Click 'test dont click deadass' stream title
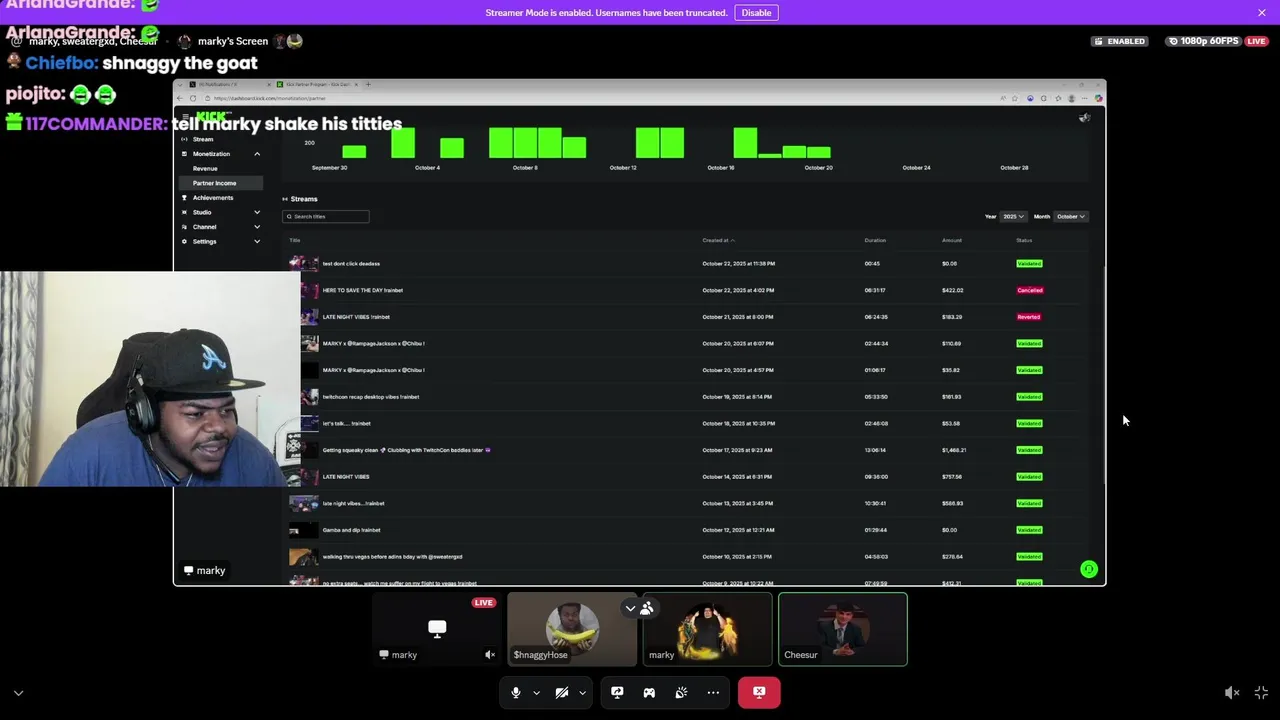This screenshot has width=1280, height=720. [x=351, y=264]
